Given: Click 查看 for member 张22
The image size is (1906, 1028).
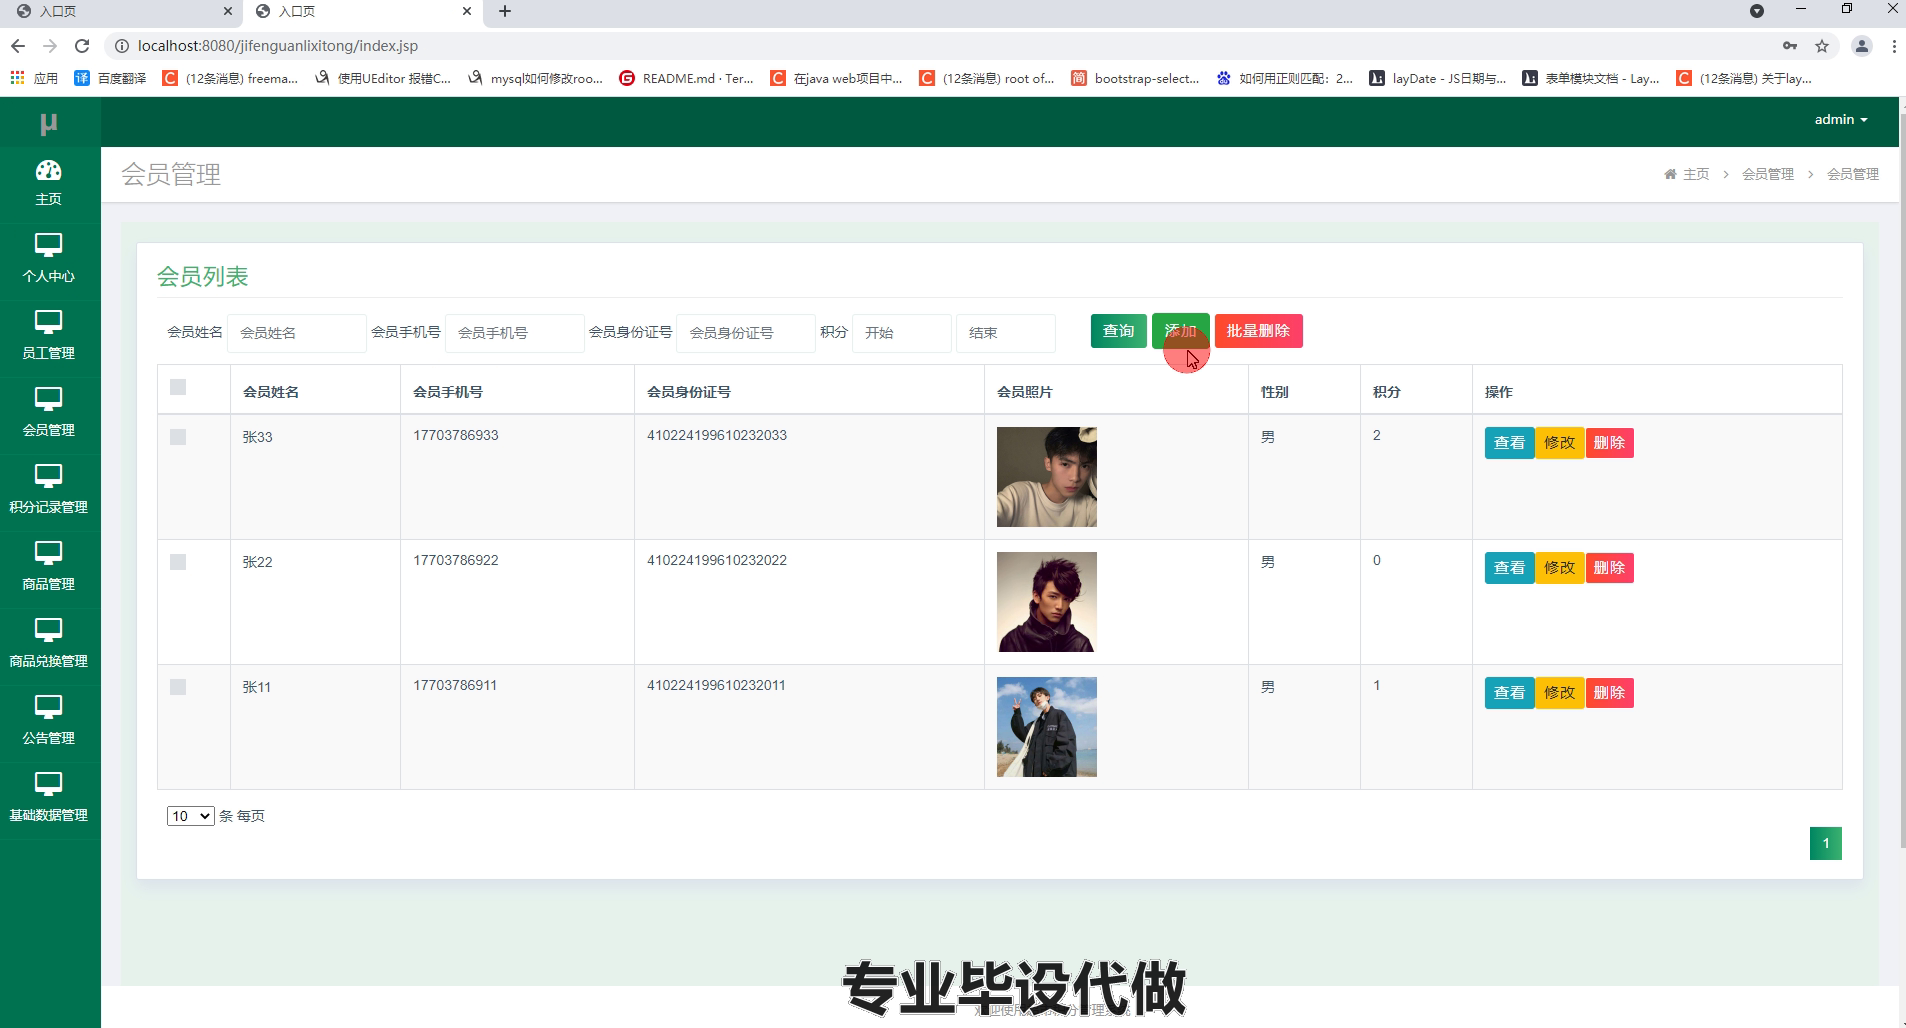Looking at the screenshot, I should pyautogui.click(x=1509, y=568).
